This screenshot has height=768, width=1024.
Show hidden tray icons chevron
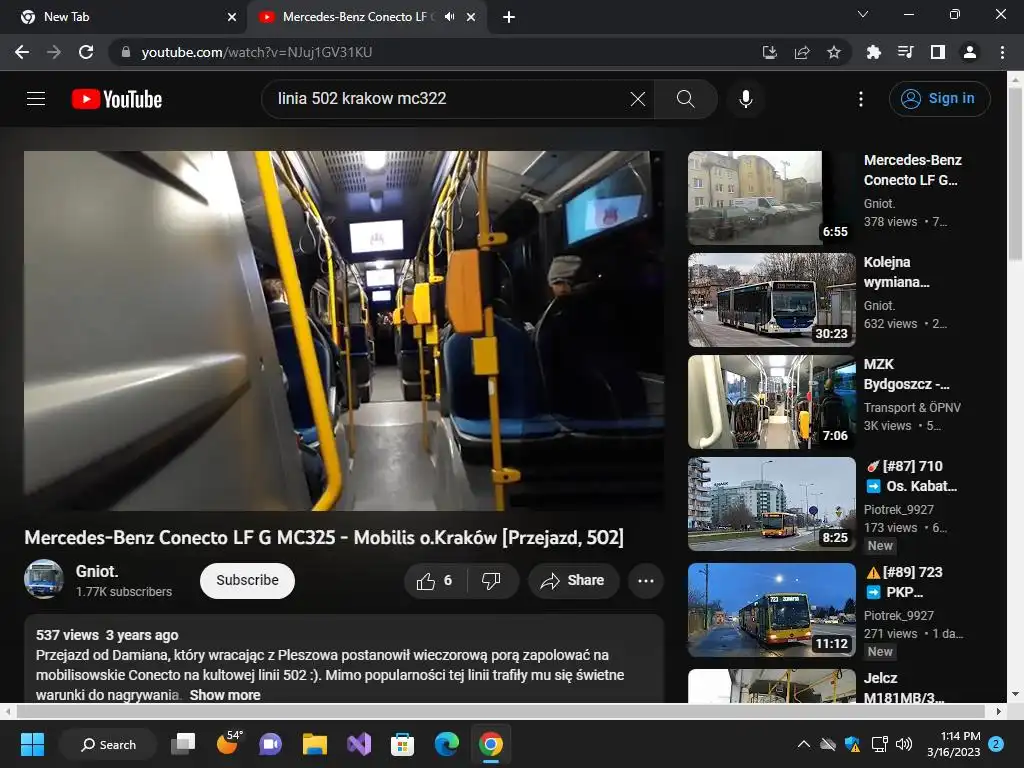[x=804, y=744]
